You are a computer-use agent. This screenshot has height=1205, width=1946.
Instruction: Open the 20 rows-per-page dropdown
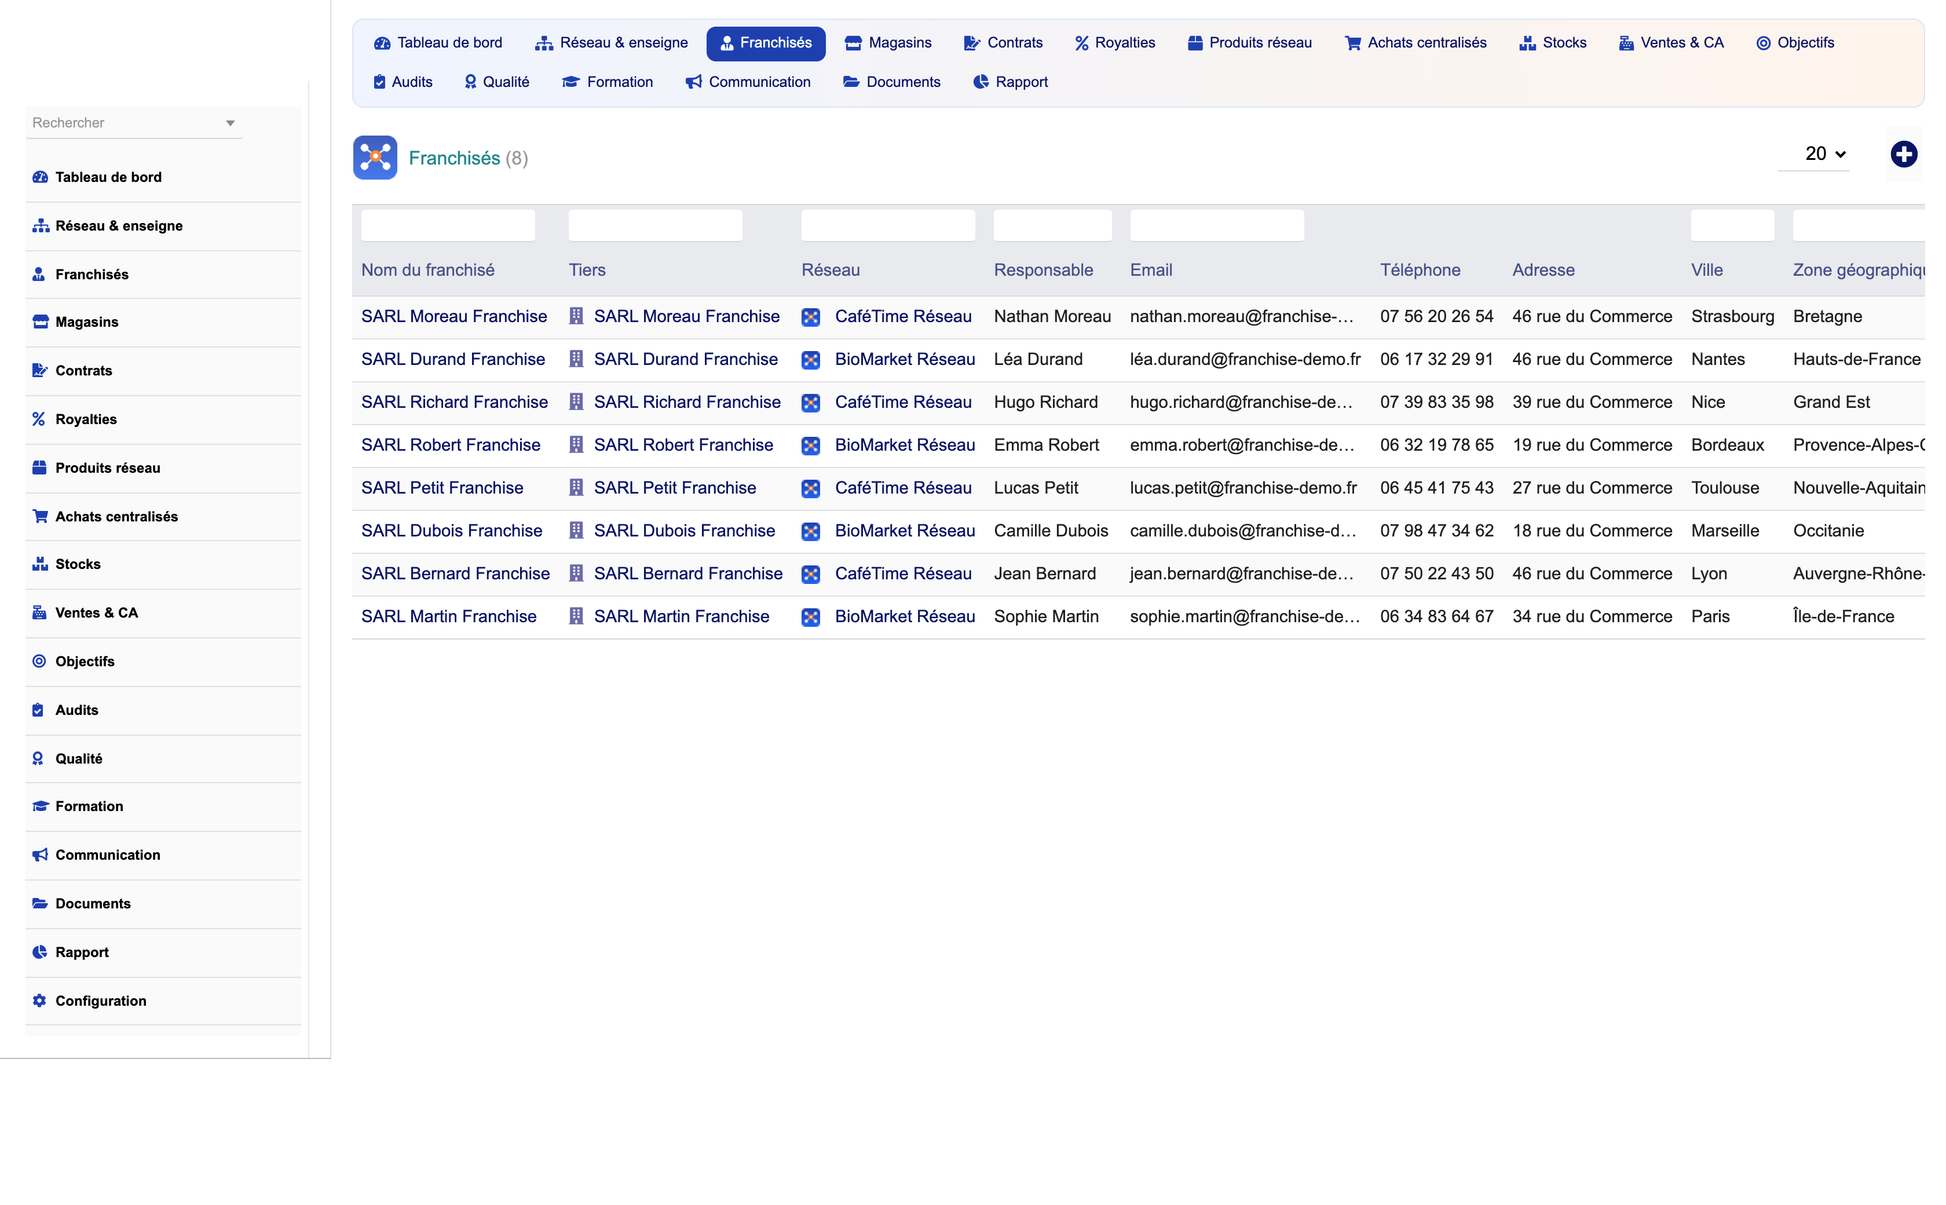point(1814,154)
